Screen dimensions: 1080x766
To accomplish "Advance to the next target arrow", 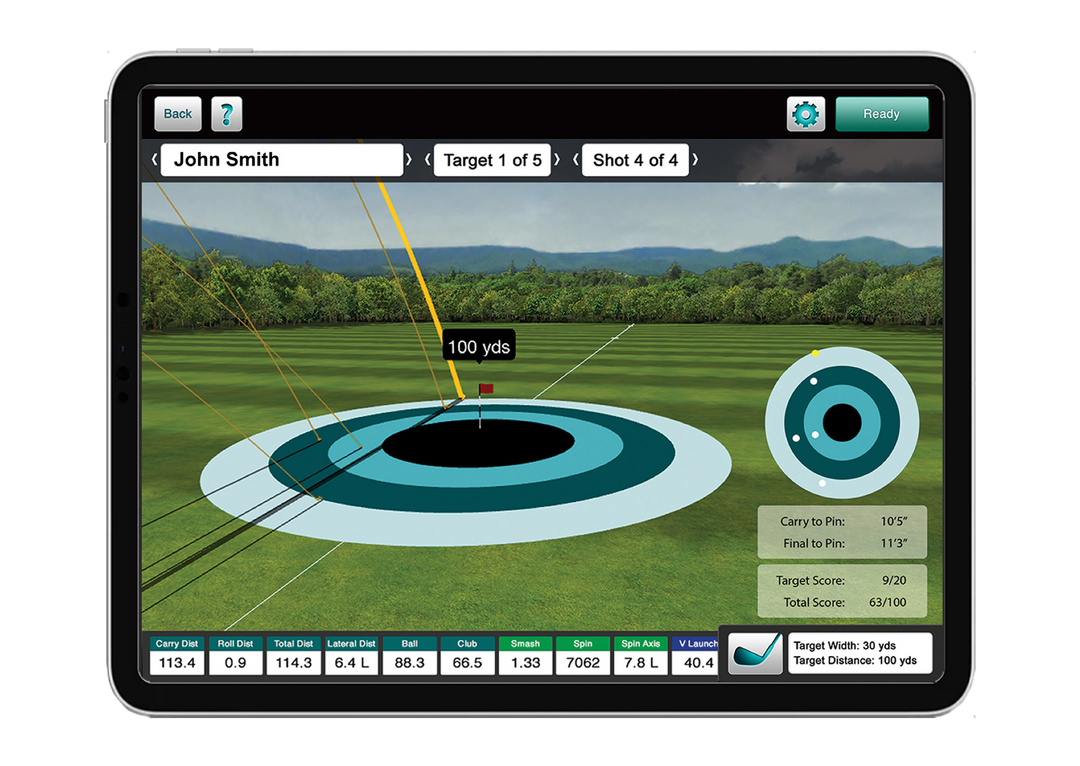I will [558, 160].
